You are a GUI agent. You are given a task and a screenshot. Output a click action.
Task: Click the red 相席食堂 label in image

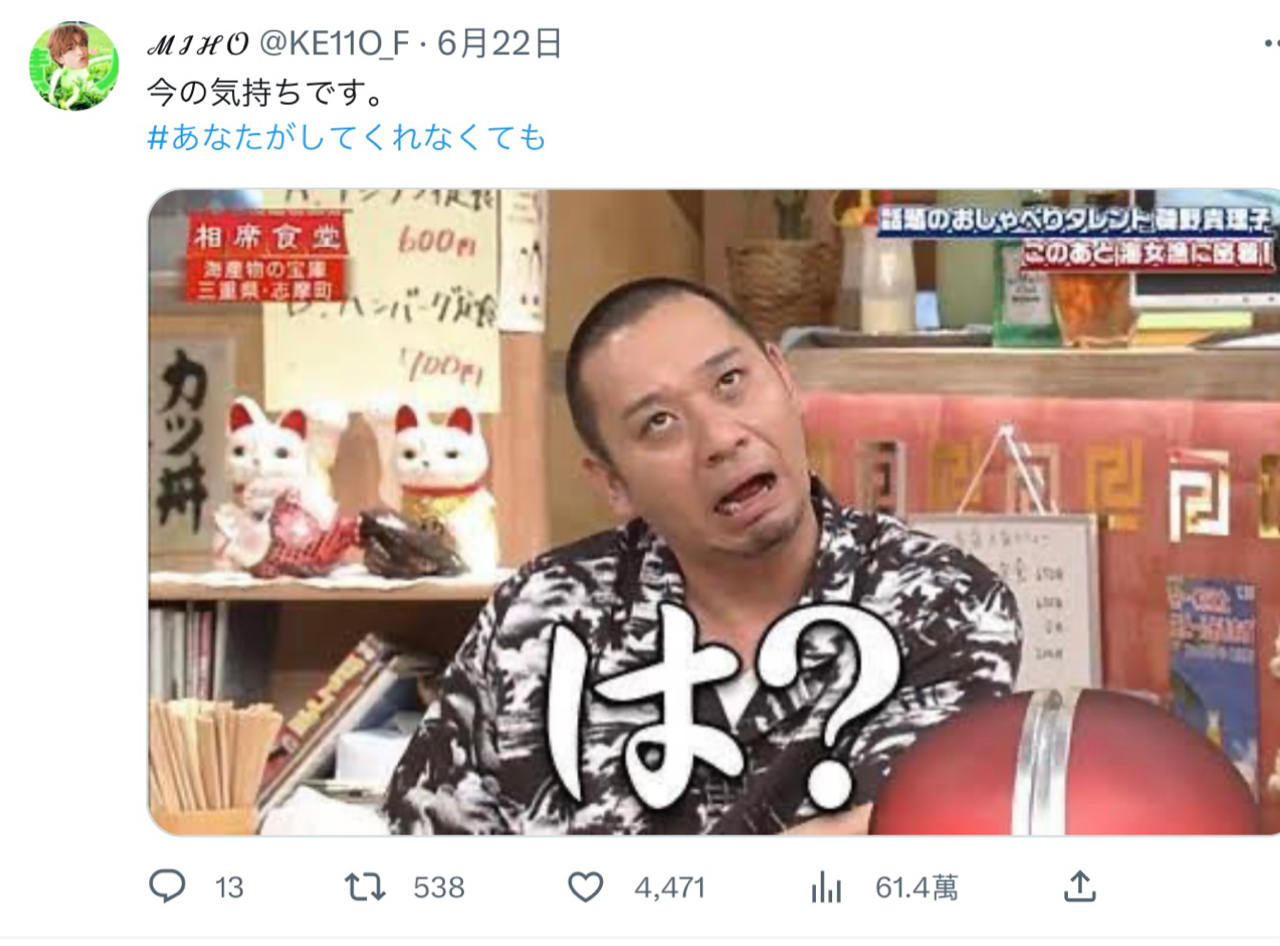tap(266, 257)
